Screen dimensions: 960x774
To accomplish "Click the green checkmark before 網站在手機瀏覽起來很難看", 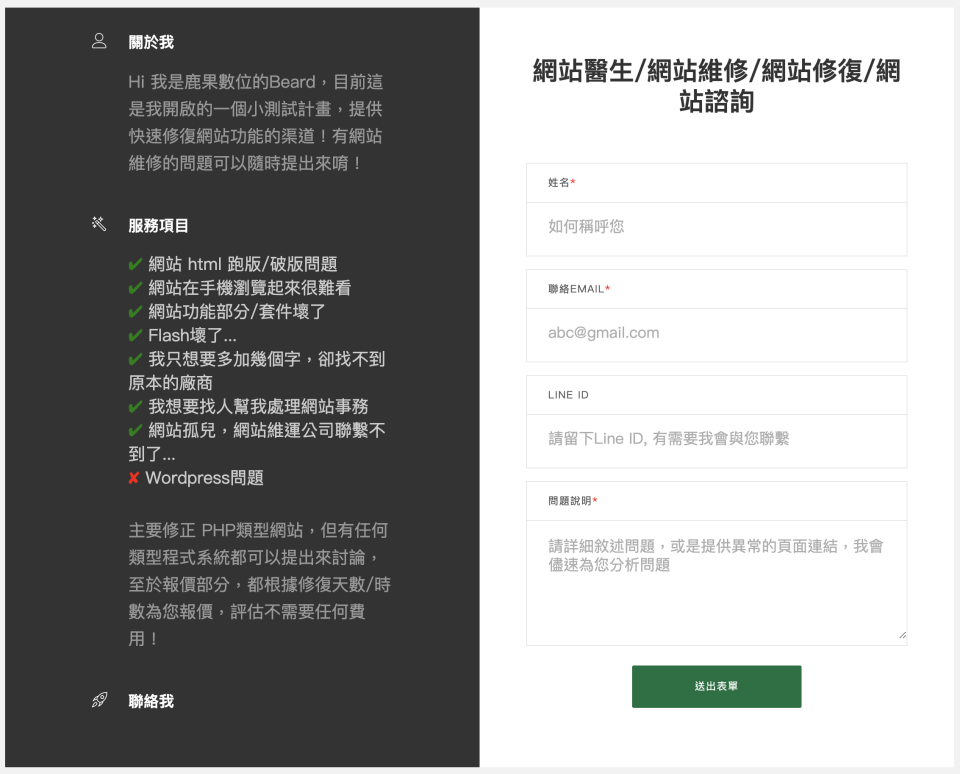I will click(x=135, y=288).
